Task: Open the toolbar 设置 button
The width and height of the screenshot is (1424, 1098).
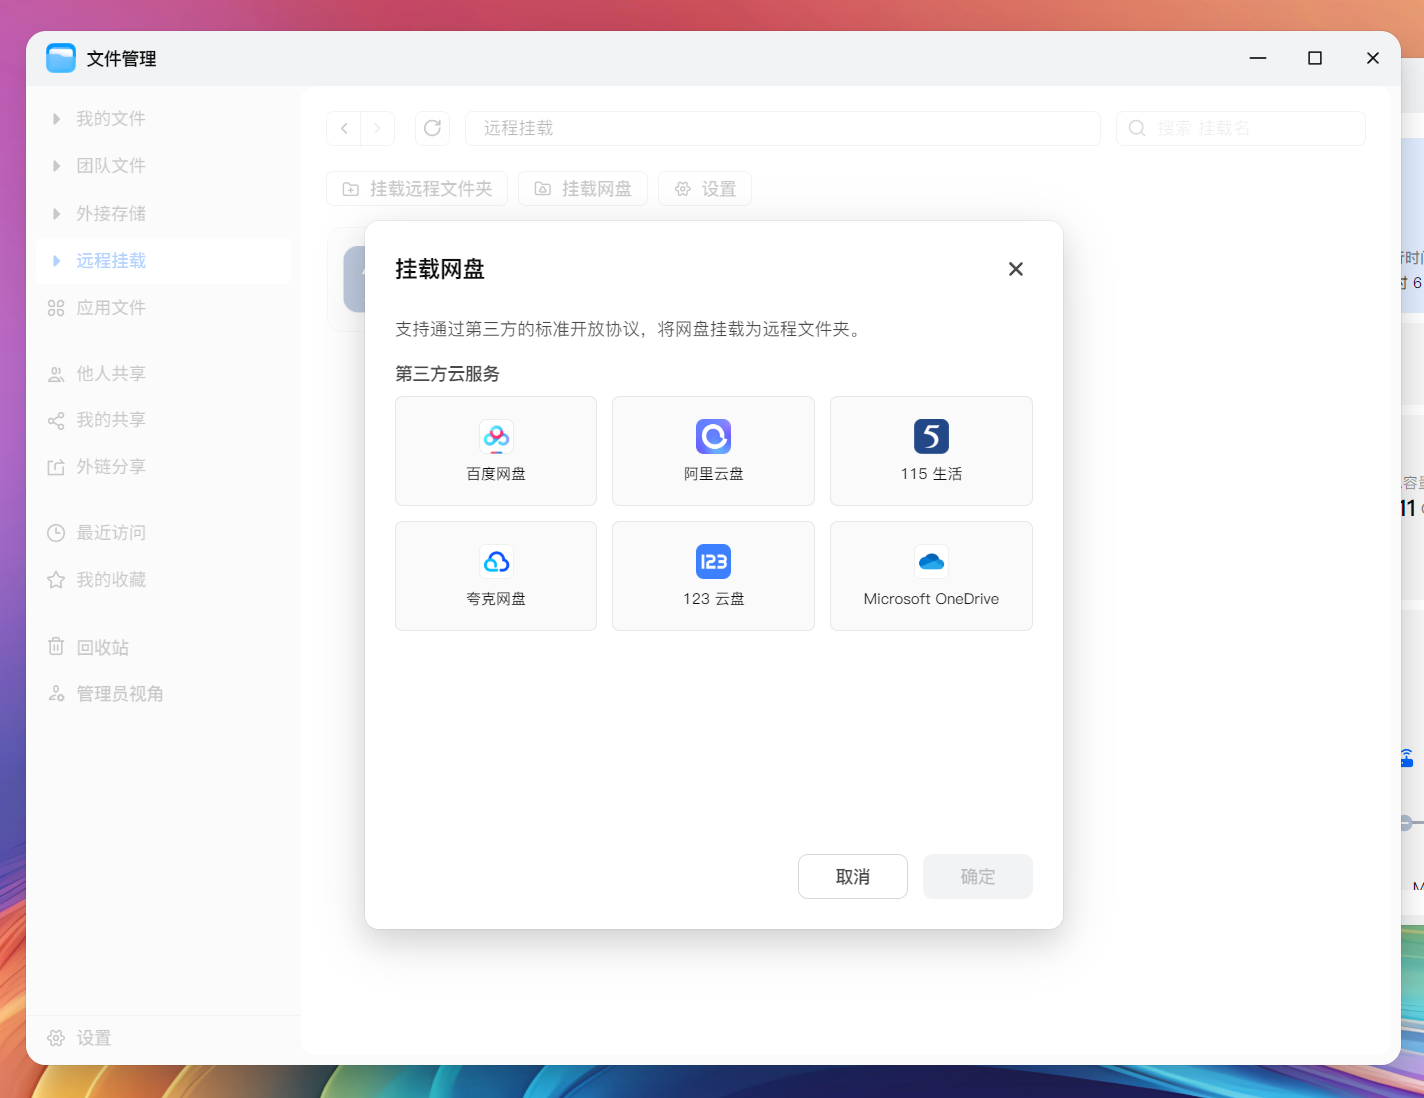Action: [705, 189]
